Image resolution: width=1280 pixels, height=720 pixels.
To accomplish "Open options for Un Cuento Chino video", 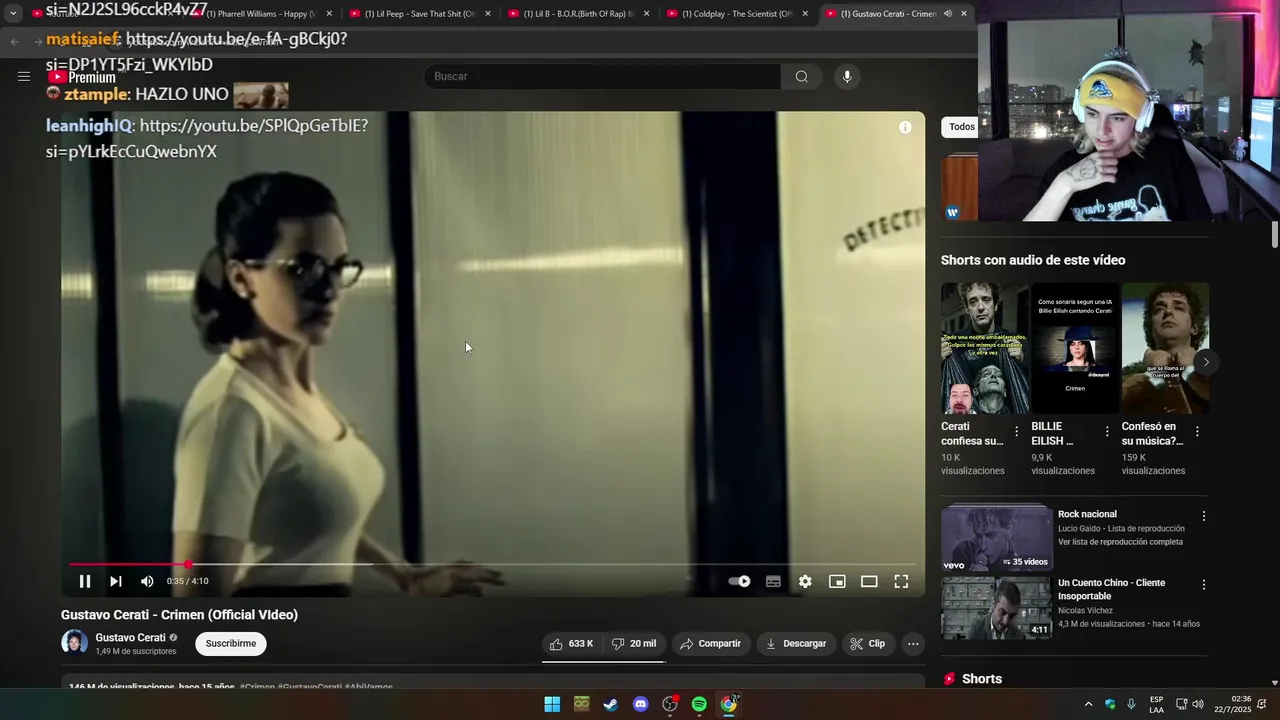I will pos(1204,584).
